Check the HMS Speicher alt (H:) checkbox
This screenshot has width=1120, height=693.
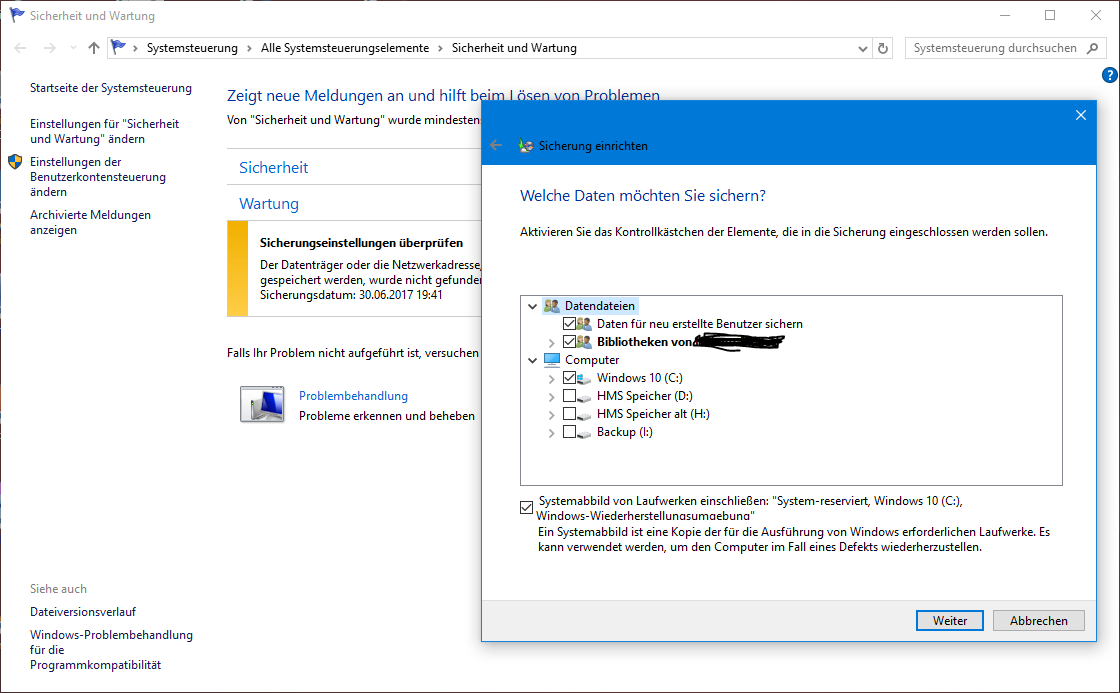(569, 414)
